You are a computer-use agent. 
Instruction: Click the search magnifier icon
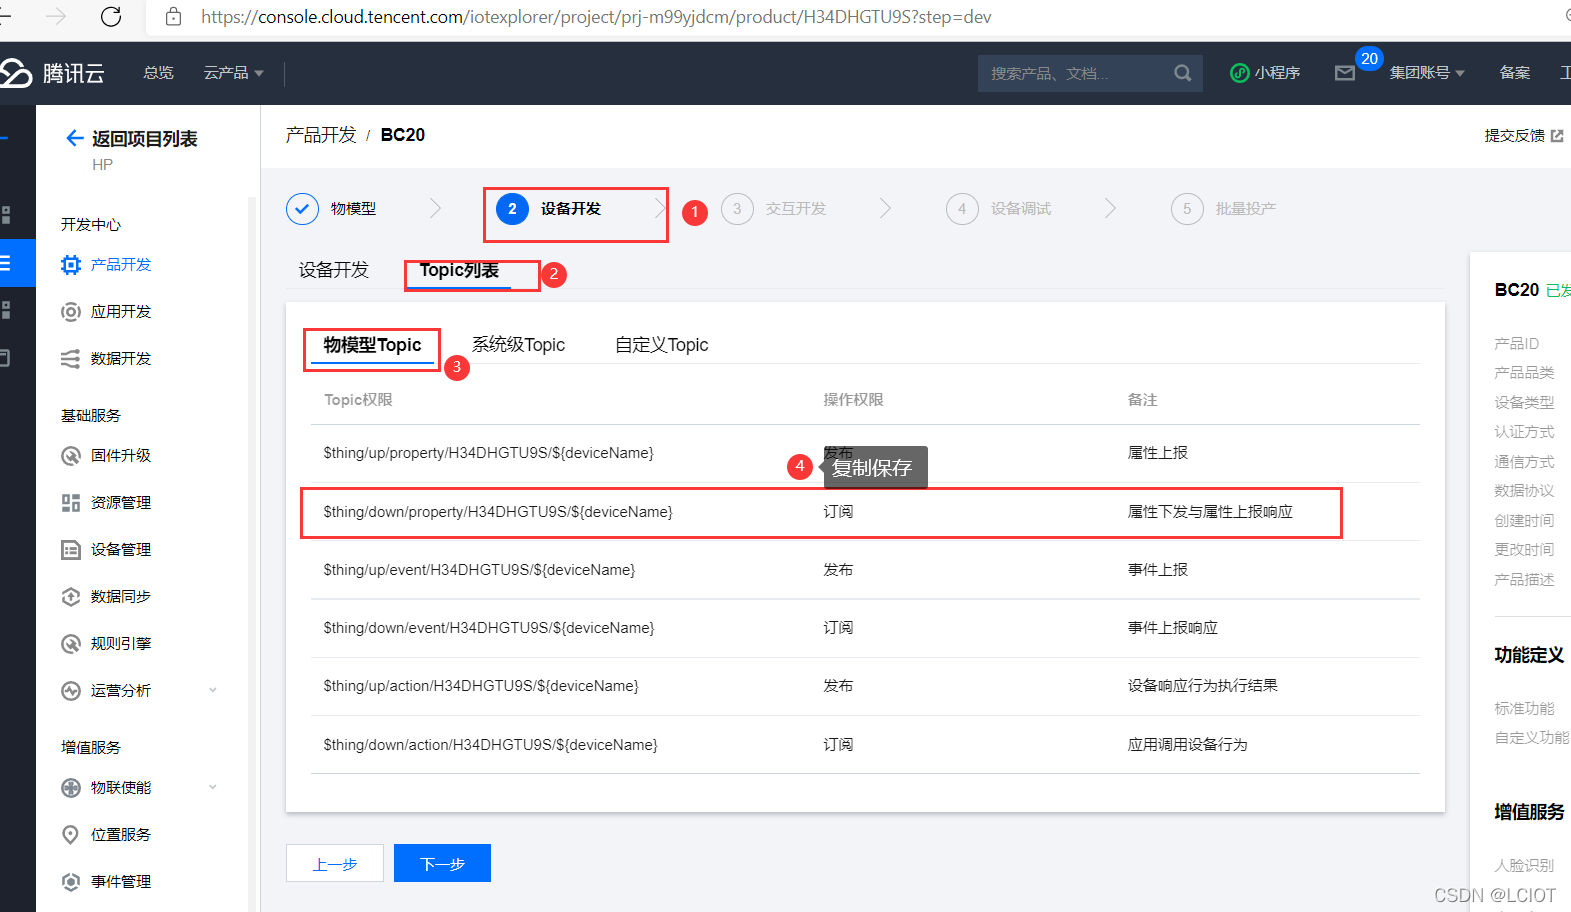(x=1182, y=73)
